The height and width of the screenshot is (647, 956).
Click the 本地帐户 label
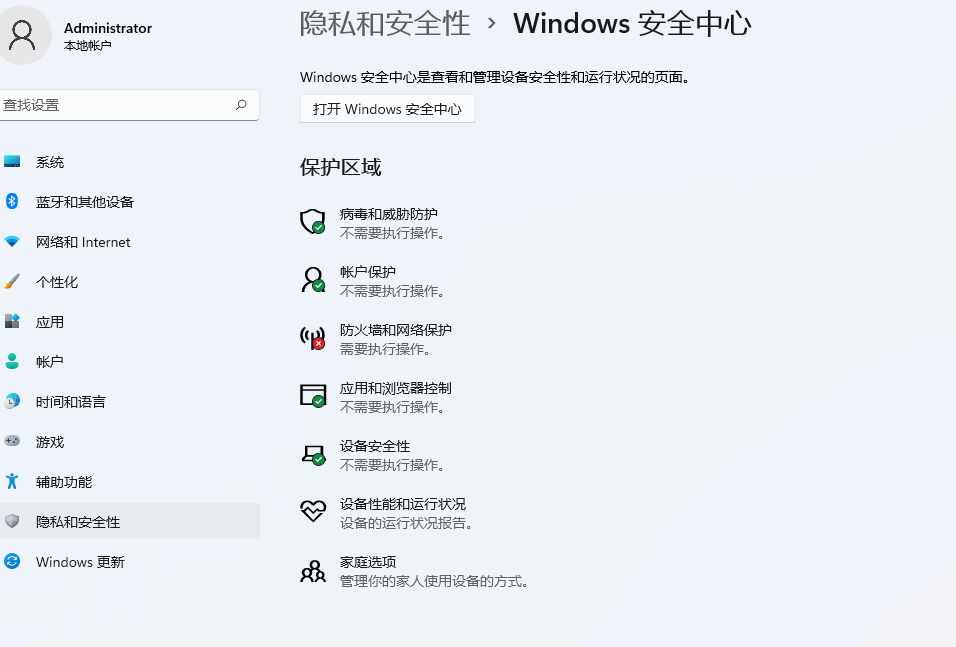88,46
